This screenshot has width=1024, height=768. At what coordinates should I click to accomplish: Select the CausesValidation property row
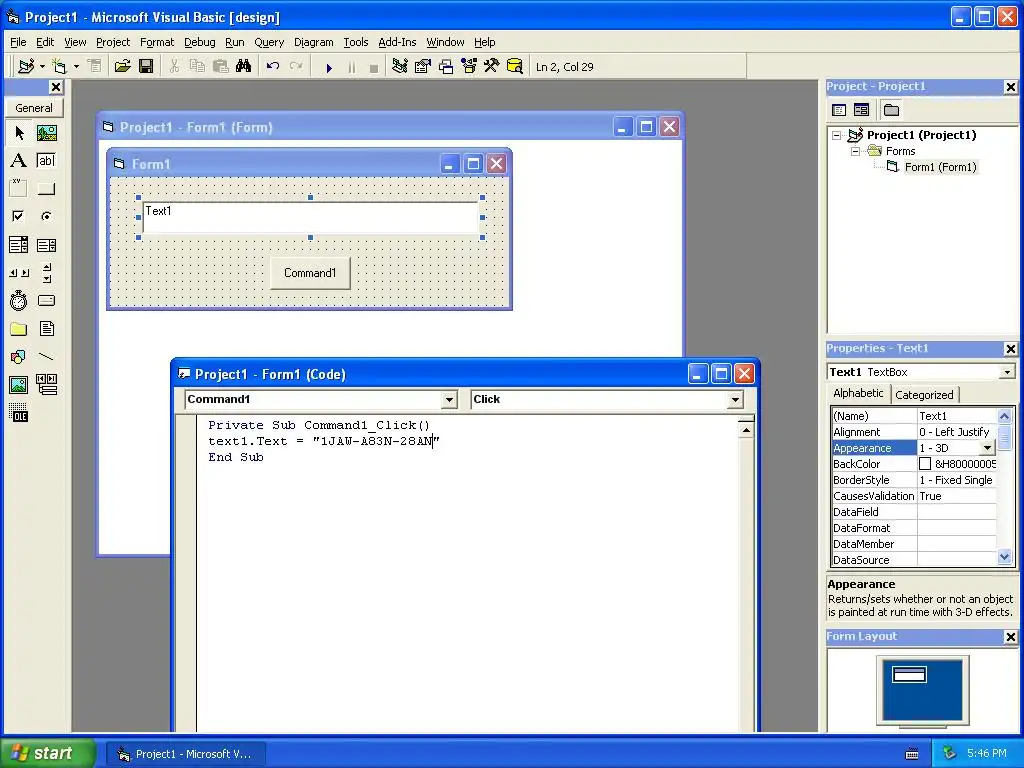tap(914, 496)
